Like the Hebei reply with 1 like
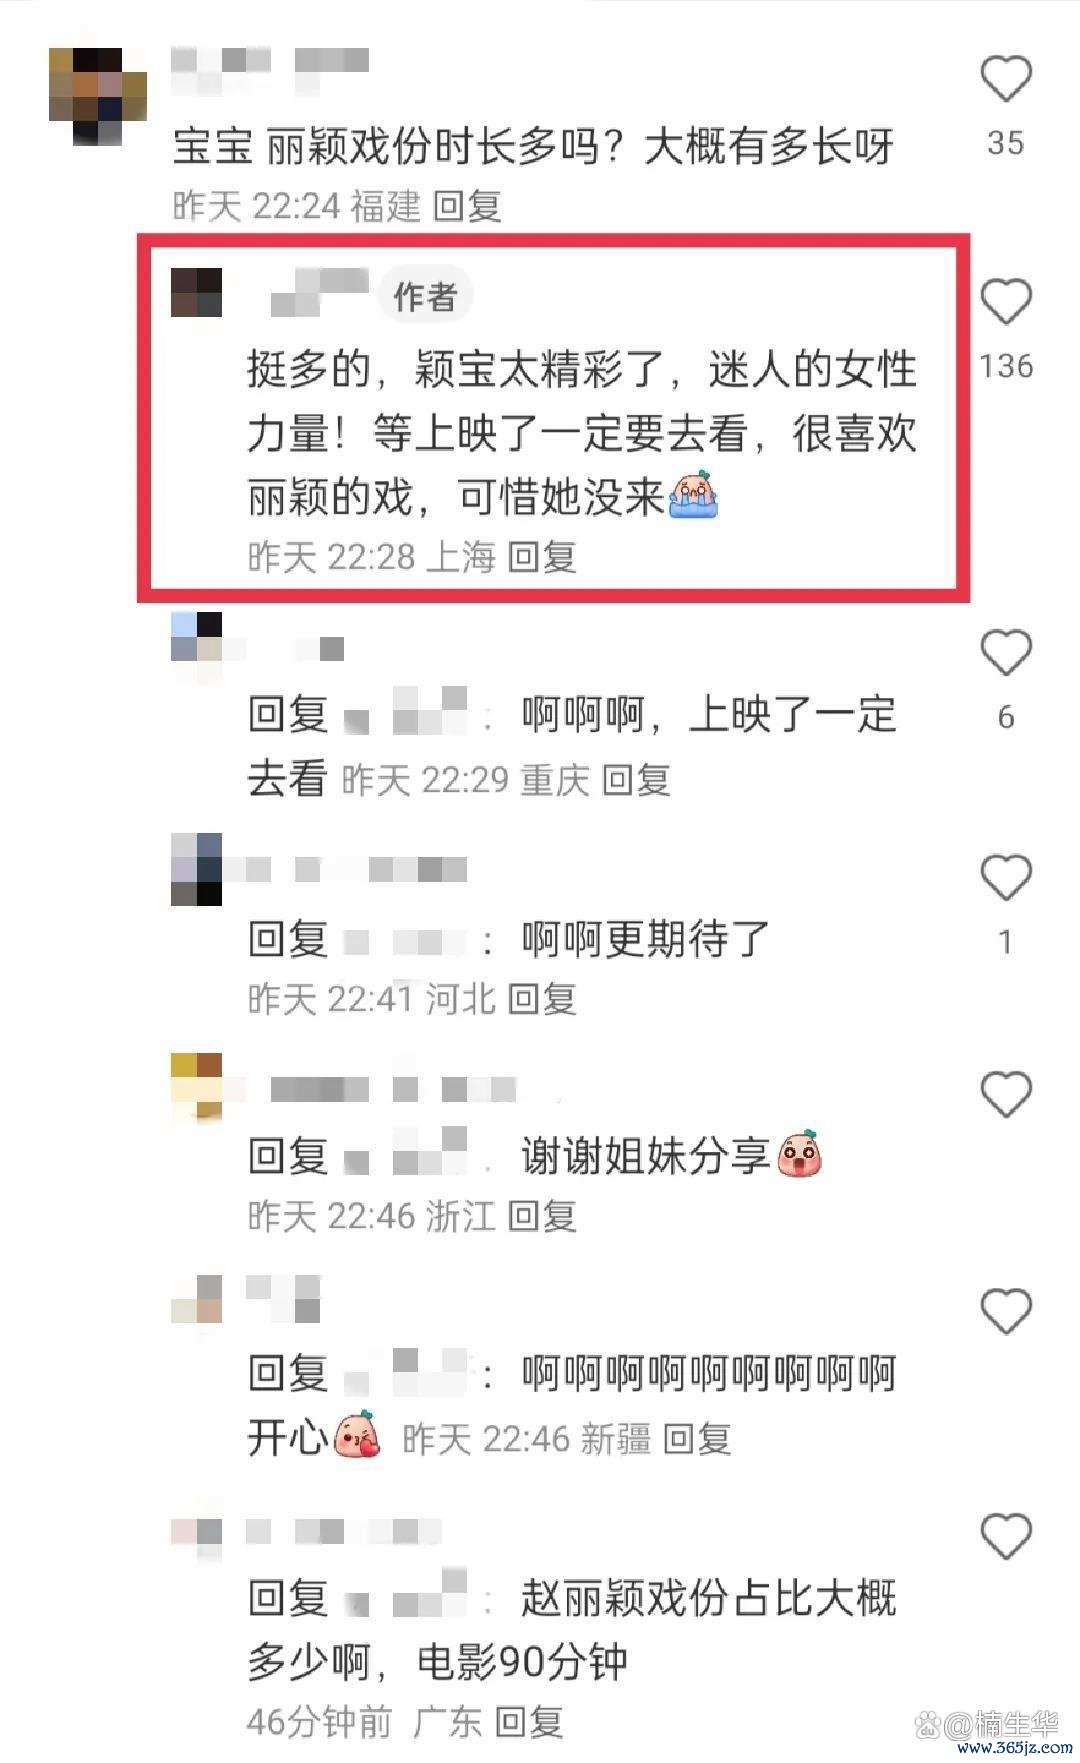Viewport: 1080px width, 1763px height. 1005,878
